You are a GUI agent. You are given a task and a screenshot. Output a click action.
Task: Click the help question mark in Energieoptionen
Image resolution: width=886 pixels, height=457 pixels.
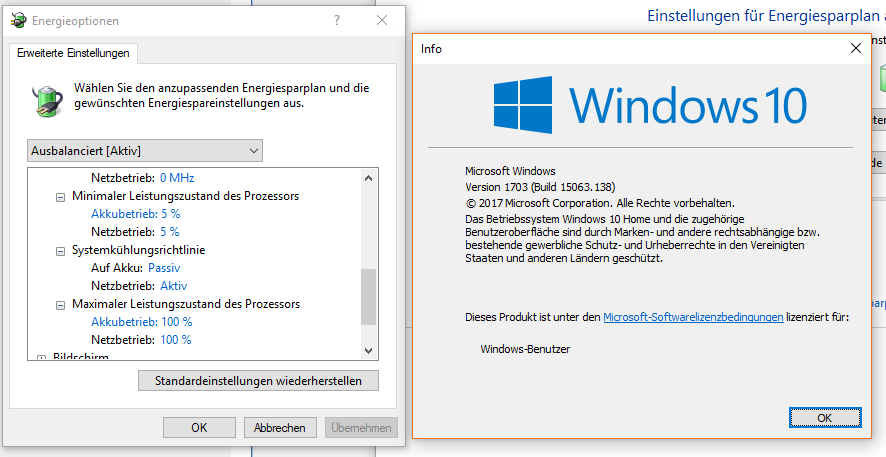pos(337,21)
